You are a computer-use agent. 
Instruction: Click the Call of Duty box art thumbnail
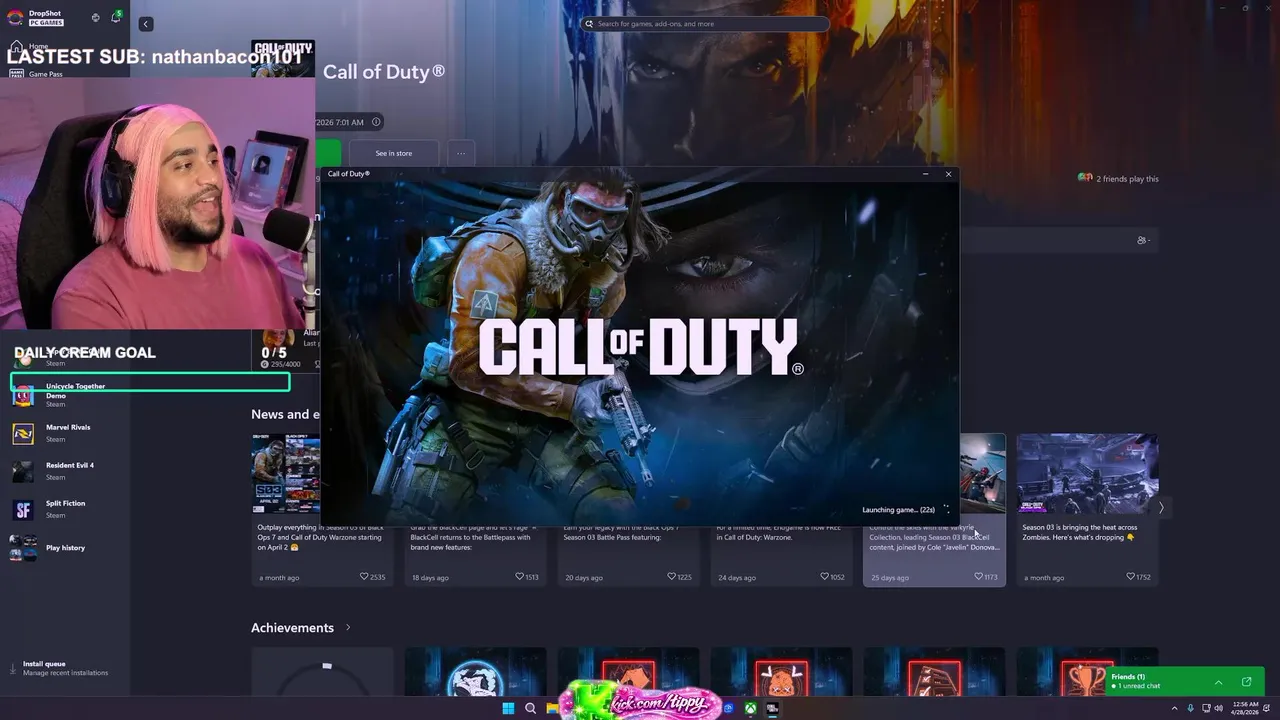pyautogui.click(x=283, y=59)
